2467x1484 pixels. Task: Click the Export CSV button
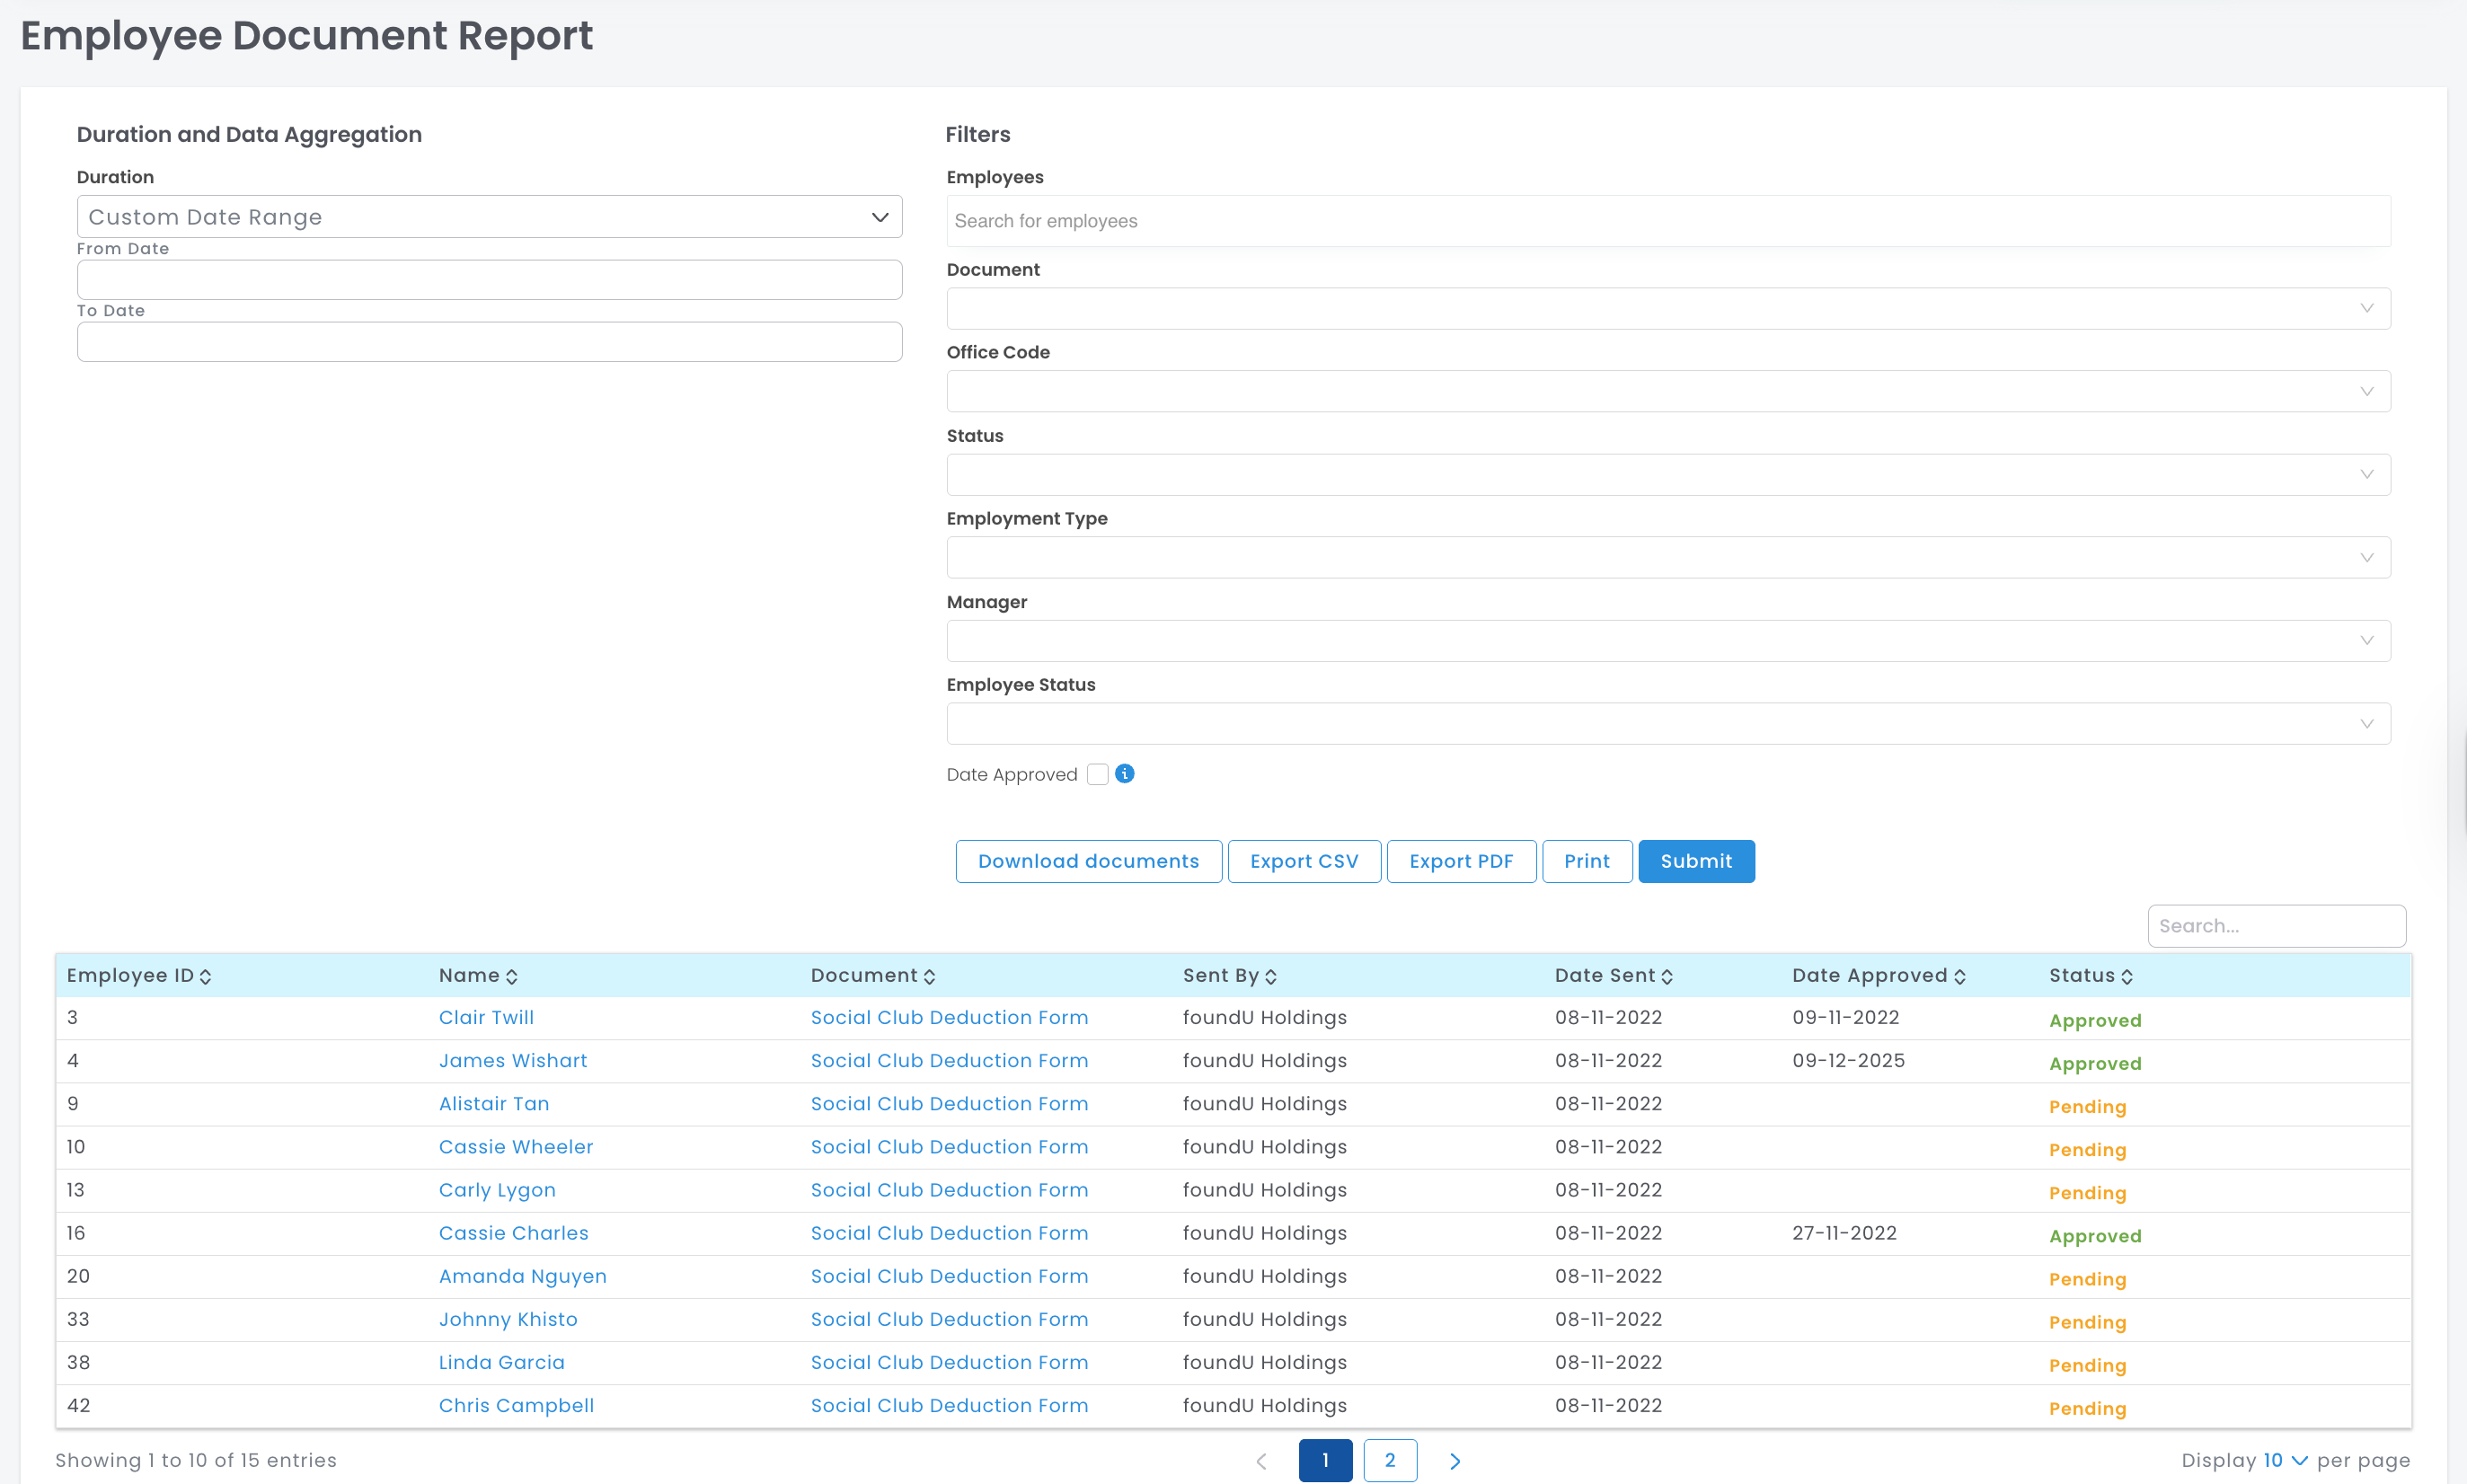(x=1303, y=861)
